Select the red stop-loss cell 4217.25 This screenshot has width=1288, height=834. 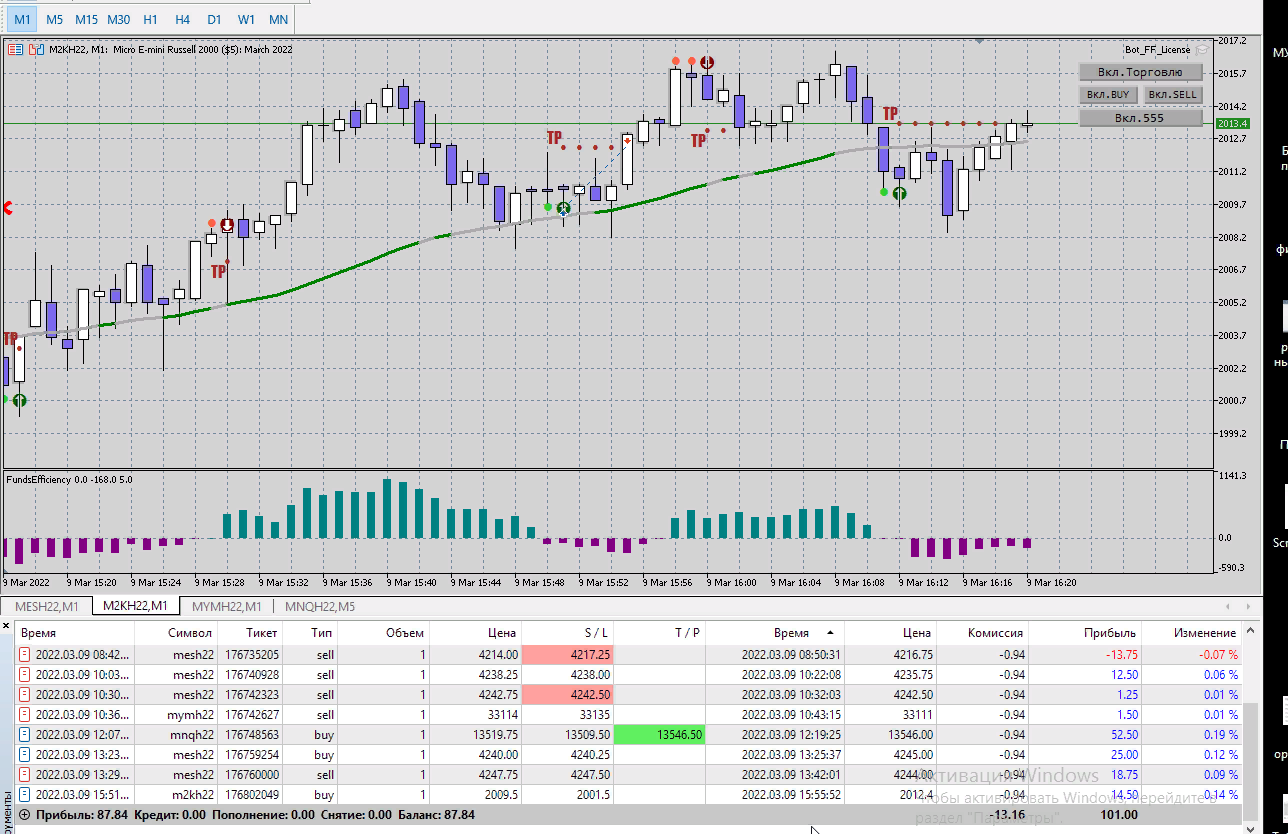pyautogui.click(x=568, y=655)
